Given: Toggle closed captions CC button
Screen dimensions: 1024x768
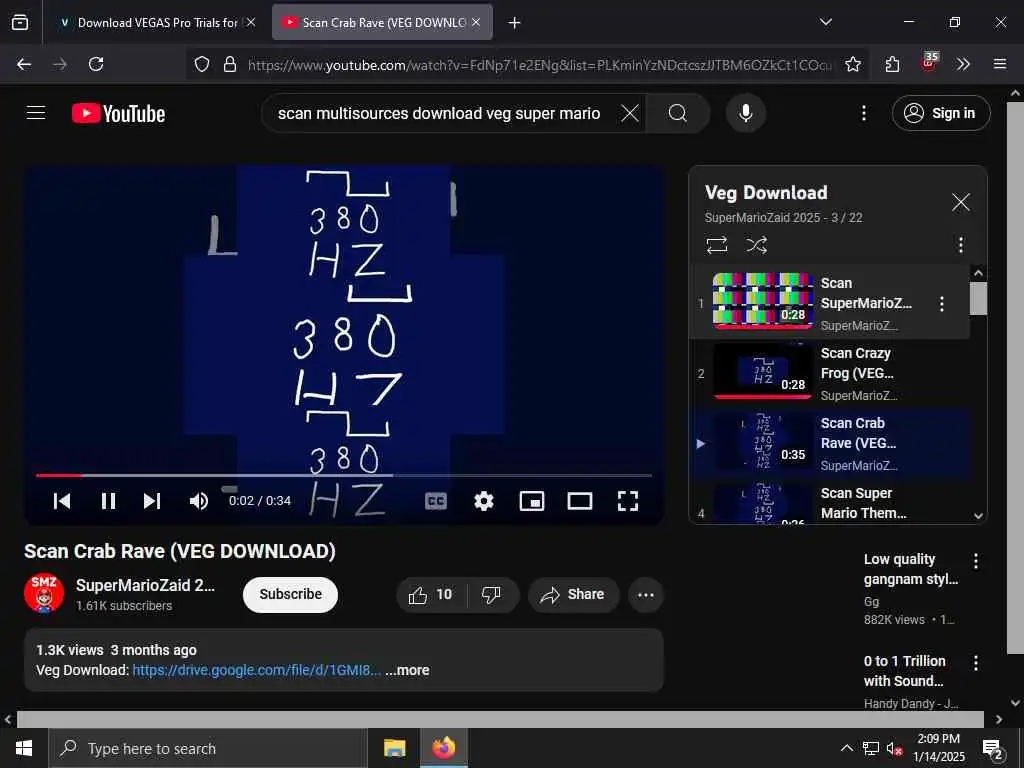Looking at the screenshot, I should [436, 501].
